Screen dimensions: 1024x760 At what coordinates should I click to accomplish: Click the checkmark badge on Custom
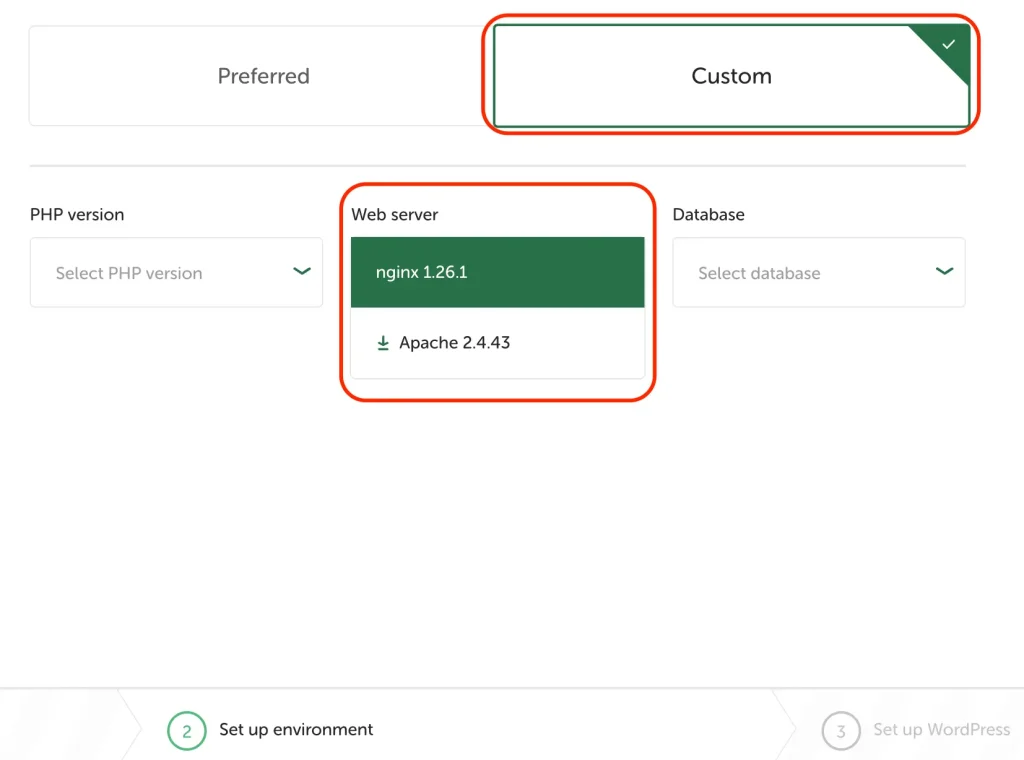(x=950, y=45)
